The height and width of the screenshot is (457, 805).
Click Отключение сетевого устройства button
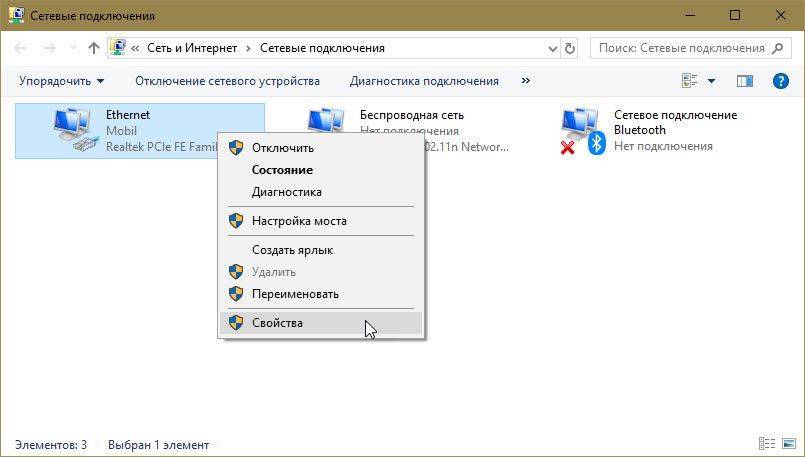click(227, 81)
